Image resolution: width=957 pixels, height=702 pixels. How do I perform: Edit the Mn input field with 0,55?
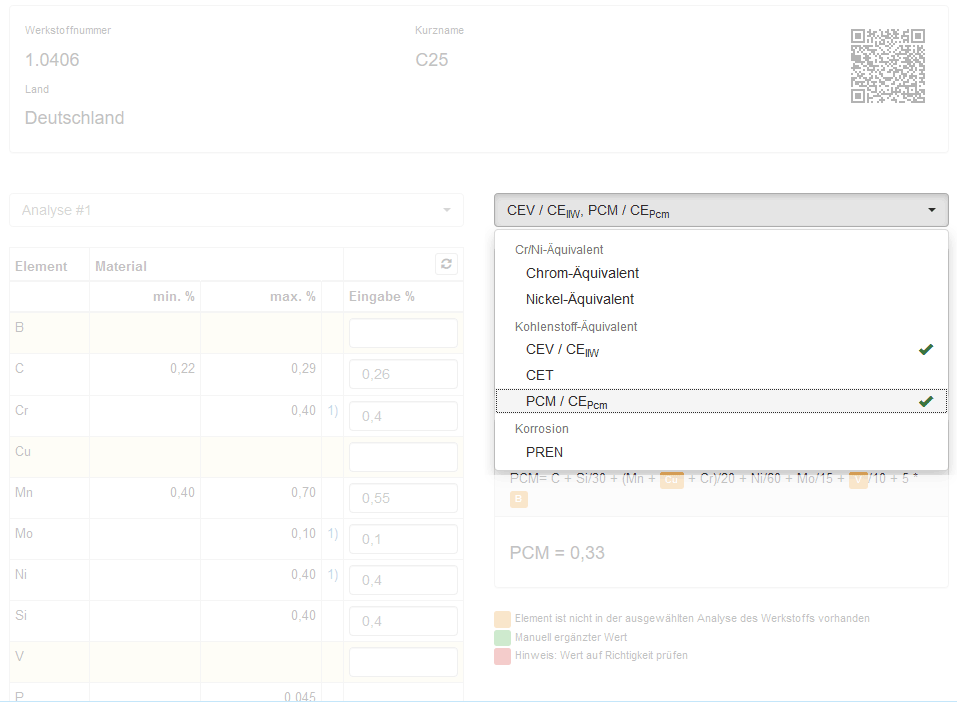[403, 498]
